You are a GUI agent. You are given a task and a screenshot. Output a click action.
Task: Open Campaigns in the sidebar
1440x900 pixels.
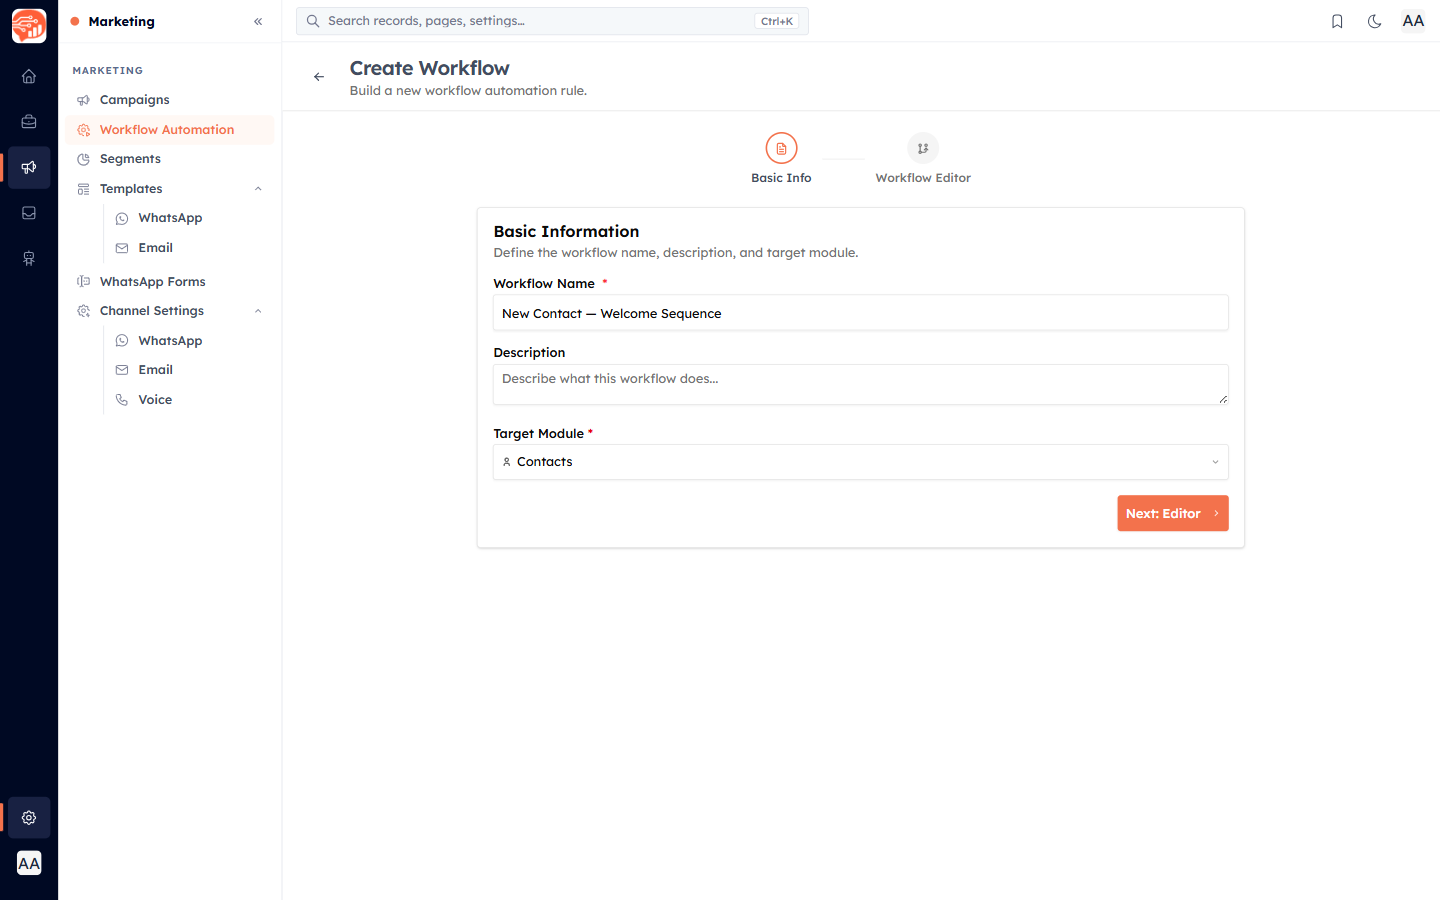point(170,100)
